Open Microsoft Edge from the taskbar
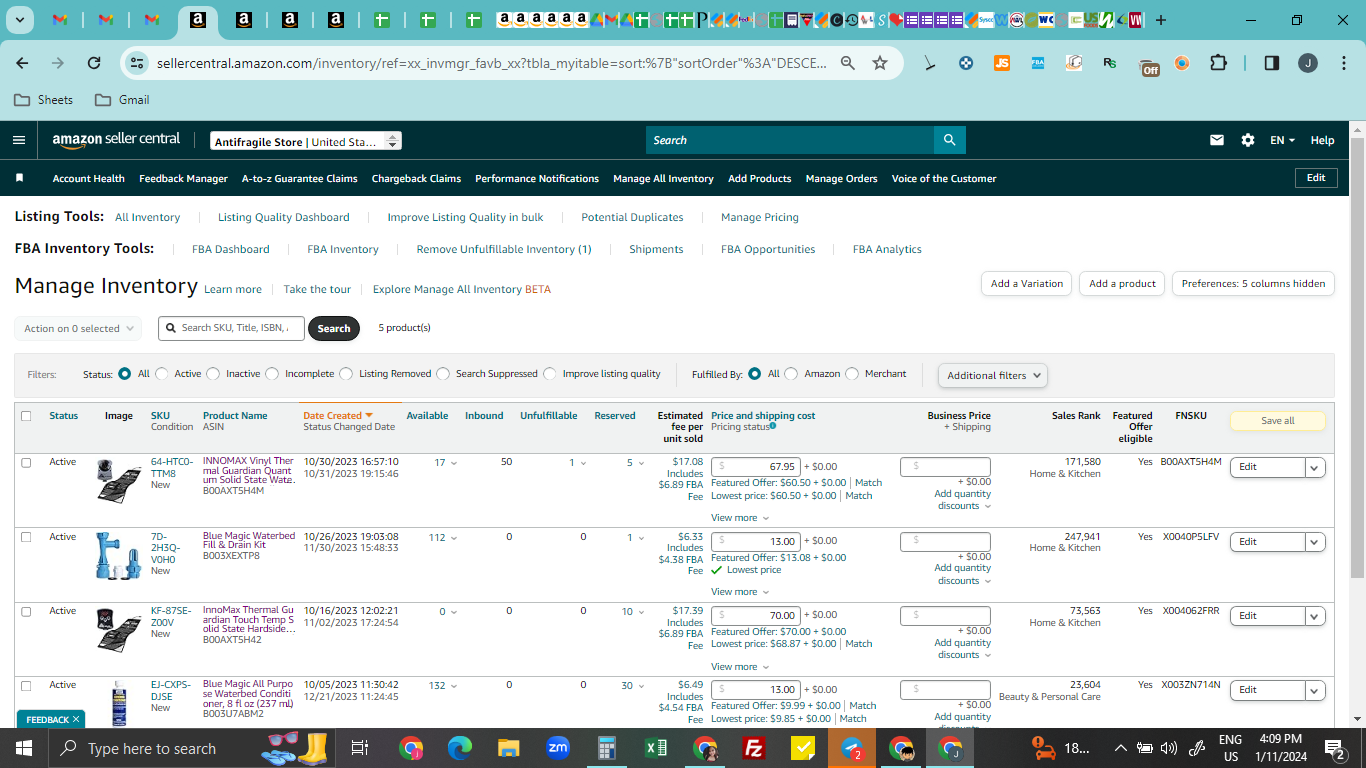This screenshot has height=768, width=1366. [459, 748]
